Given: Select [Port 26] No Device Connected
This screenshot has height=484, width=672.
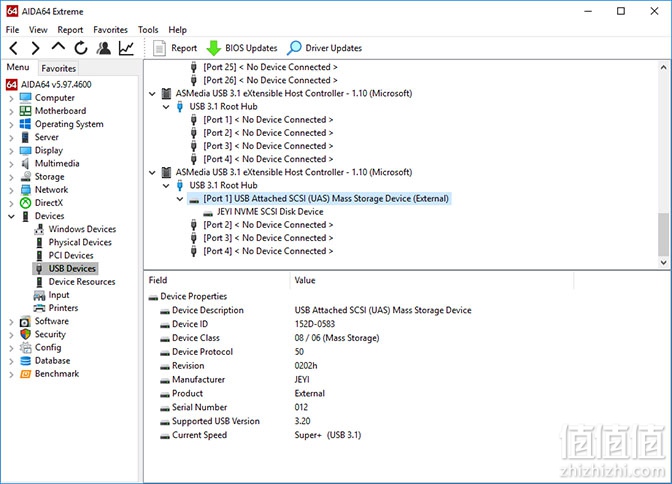Looking at the screenshot, I should coord(270,80).
